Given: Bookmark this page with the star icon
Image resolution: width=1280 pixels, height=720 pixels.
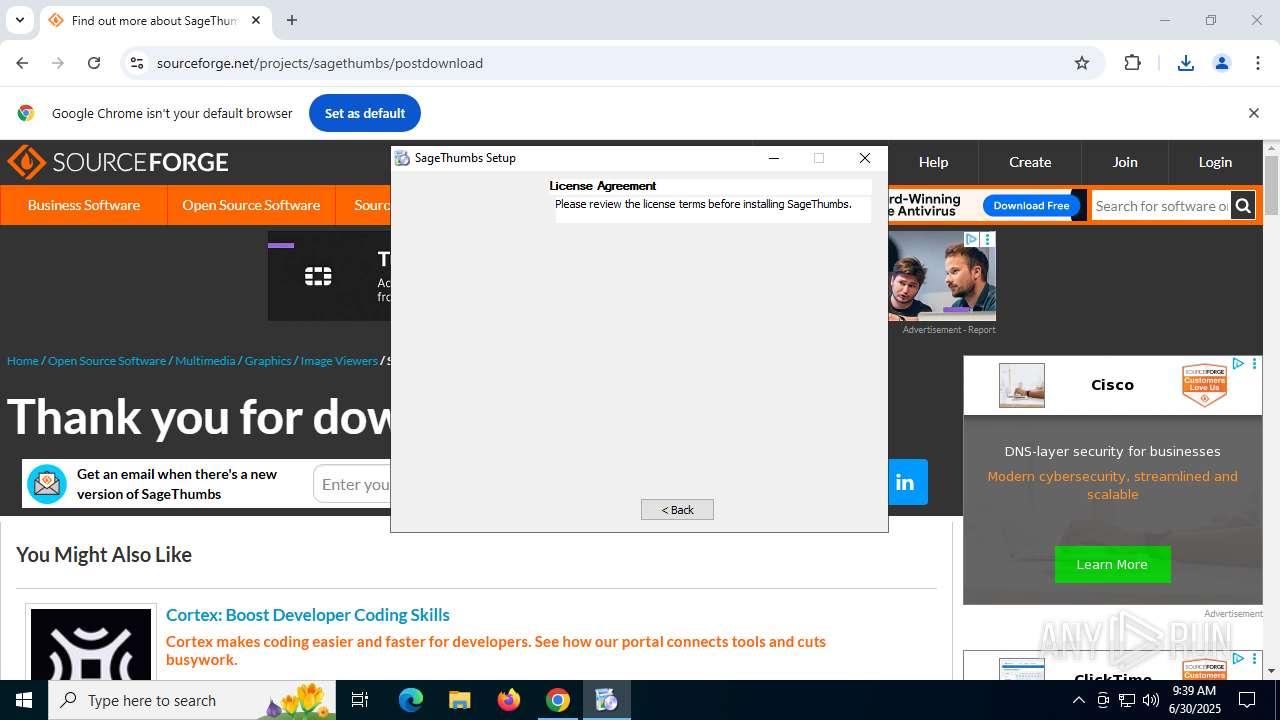Looking at the screenshot, I should pyautogui.click(x=1082, y=63).
